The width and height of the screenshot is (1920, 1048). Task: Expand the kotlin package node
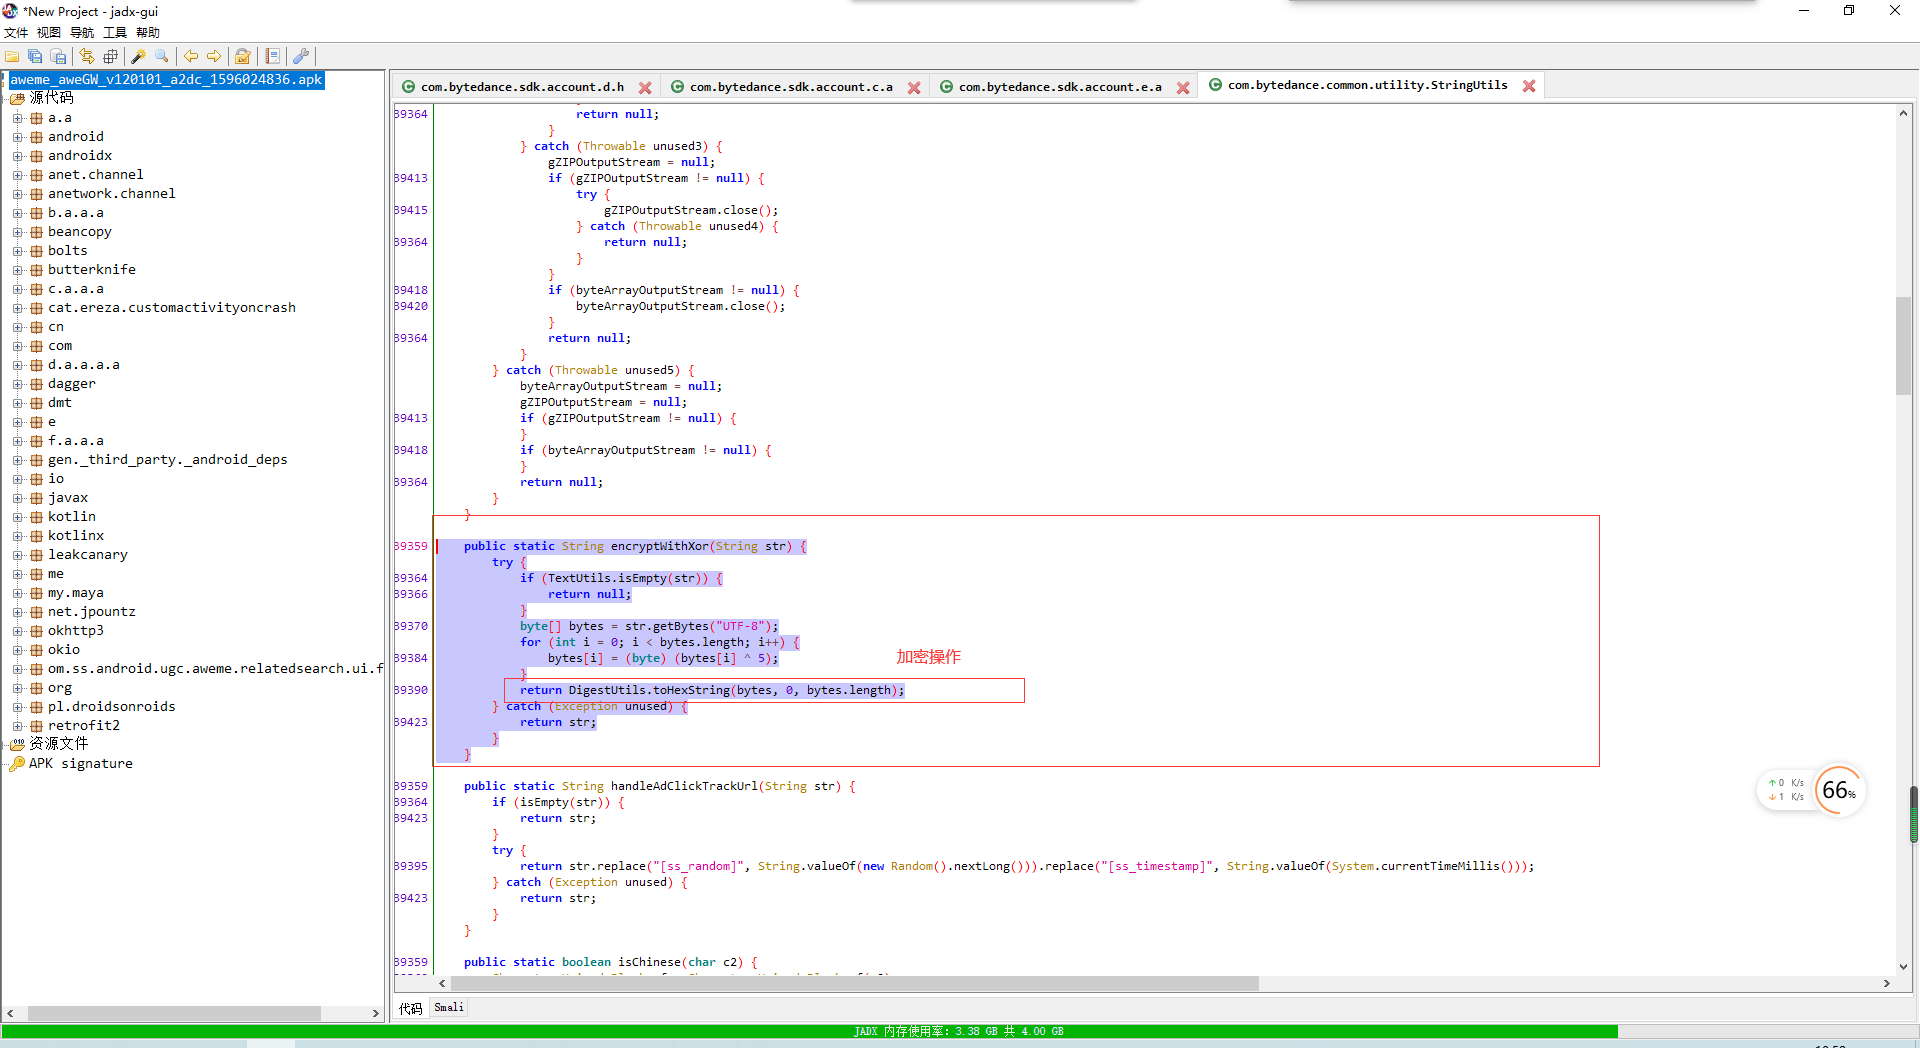pos(18,517)
